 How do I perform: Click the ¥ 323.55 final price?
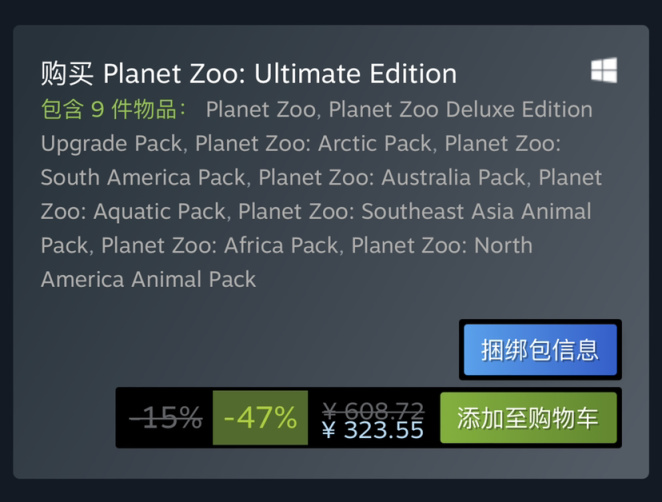pos(373,431)
